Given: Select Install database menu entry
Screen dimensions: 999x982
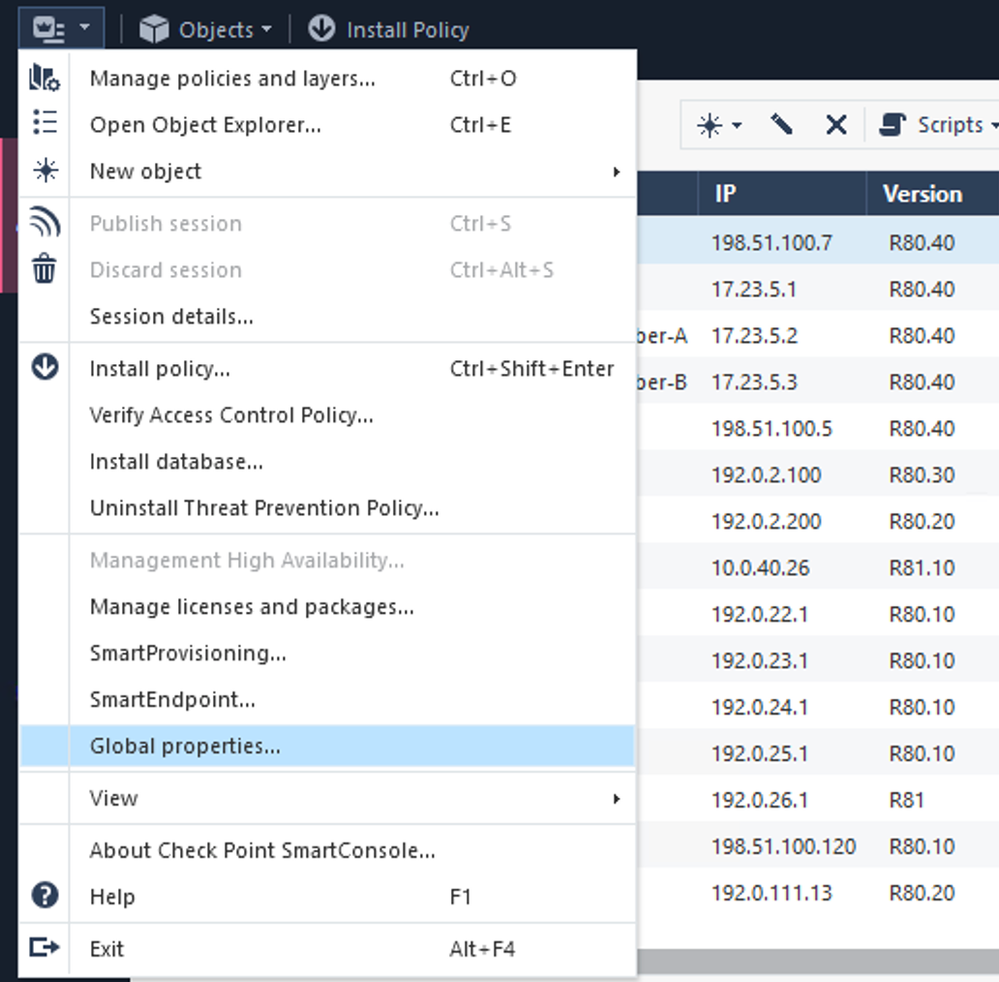Looking at the screenshot, I should pos(327,462).
